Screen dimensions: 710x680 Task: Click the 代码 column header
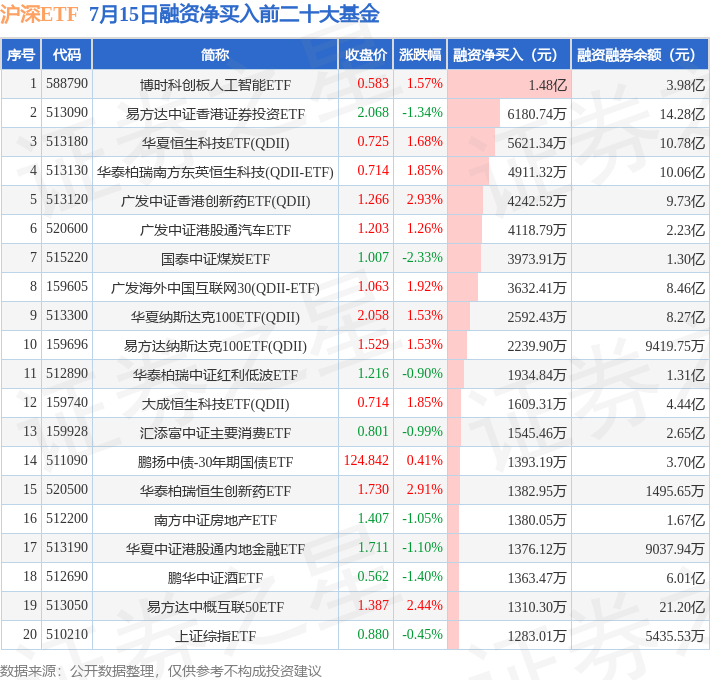pos(67,55)
